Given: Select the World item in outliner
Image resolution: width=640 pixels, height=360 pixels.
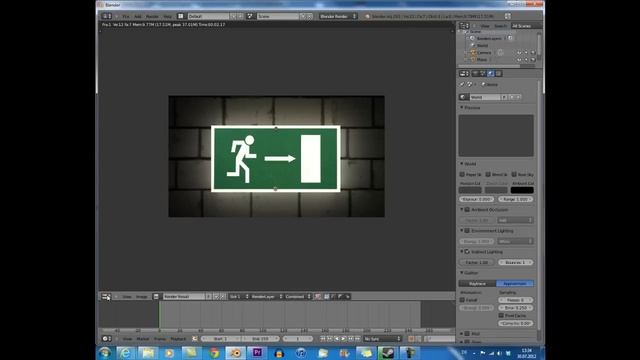Looking at the screenshot, I should (x=482, y=45).
